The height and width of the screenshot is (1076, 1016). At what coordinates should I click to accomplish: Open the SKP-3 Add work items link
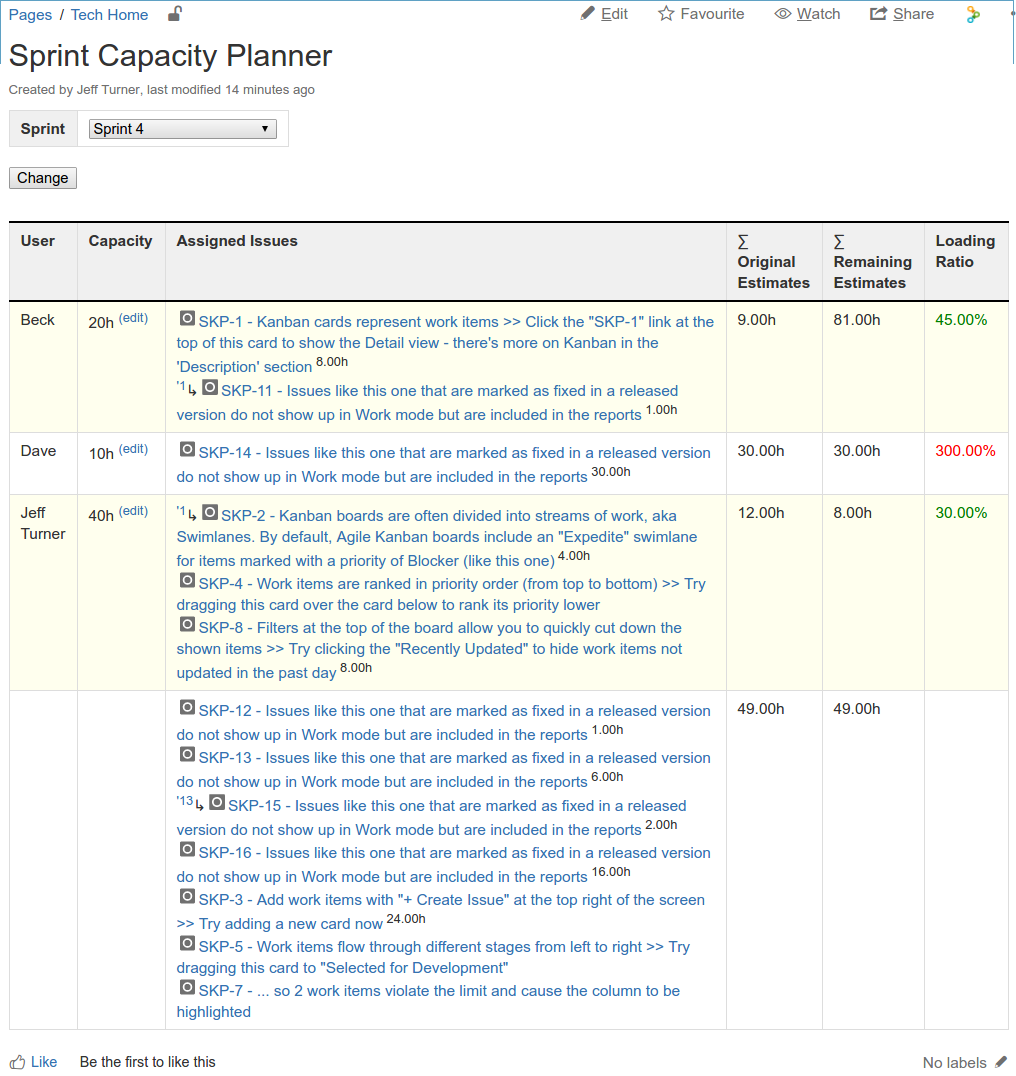451,900
